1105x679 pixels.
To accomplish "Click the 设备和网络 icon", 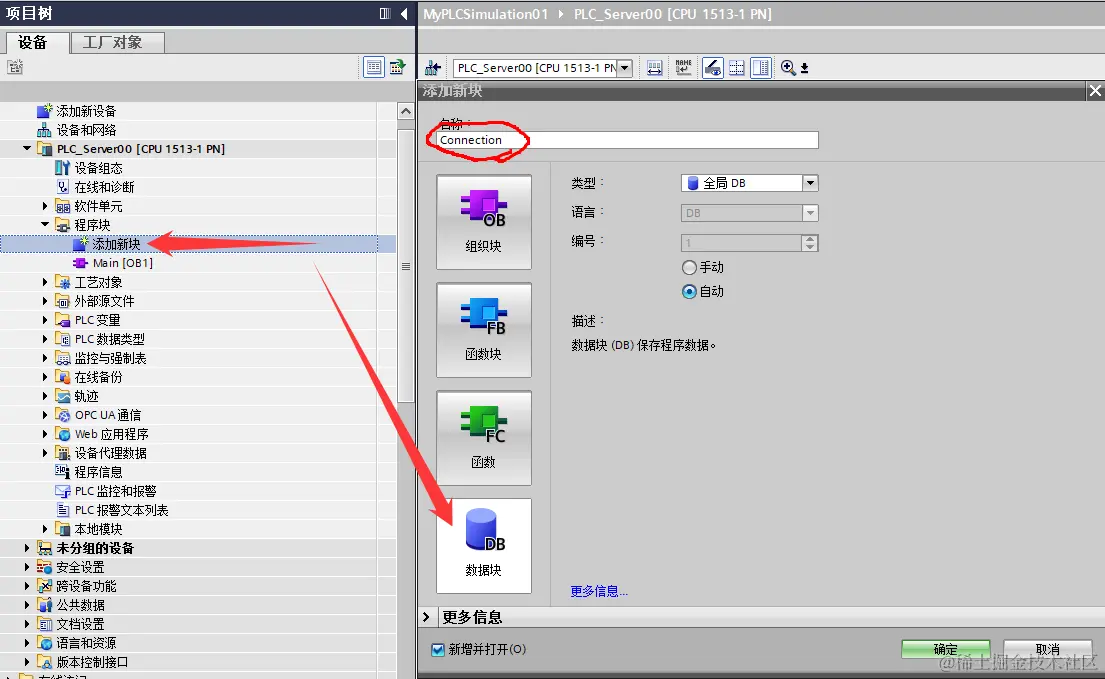I will [44, 130].
